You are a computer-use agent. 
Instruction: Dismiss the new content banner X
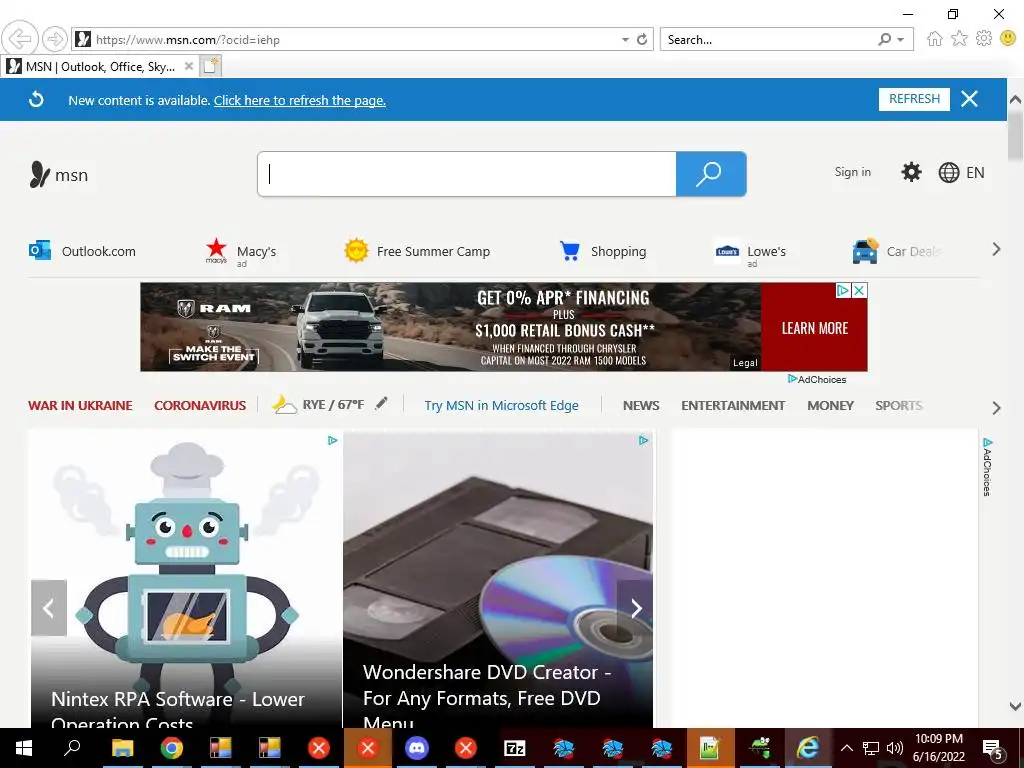pyautogui.click(x=969, y=99)
